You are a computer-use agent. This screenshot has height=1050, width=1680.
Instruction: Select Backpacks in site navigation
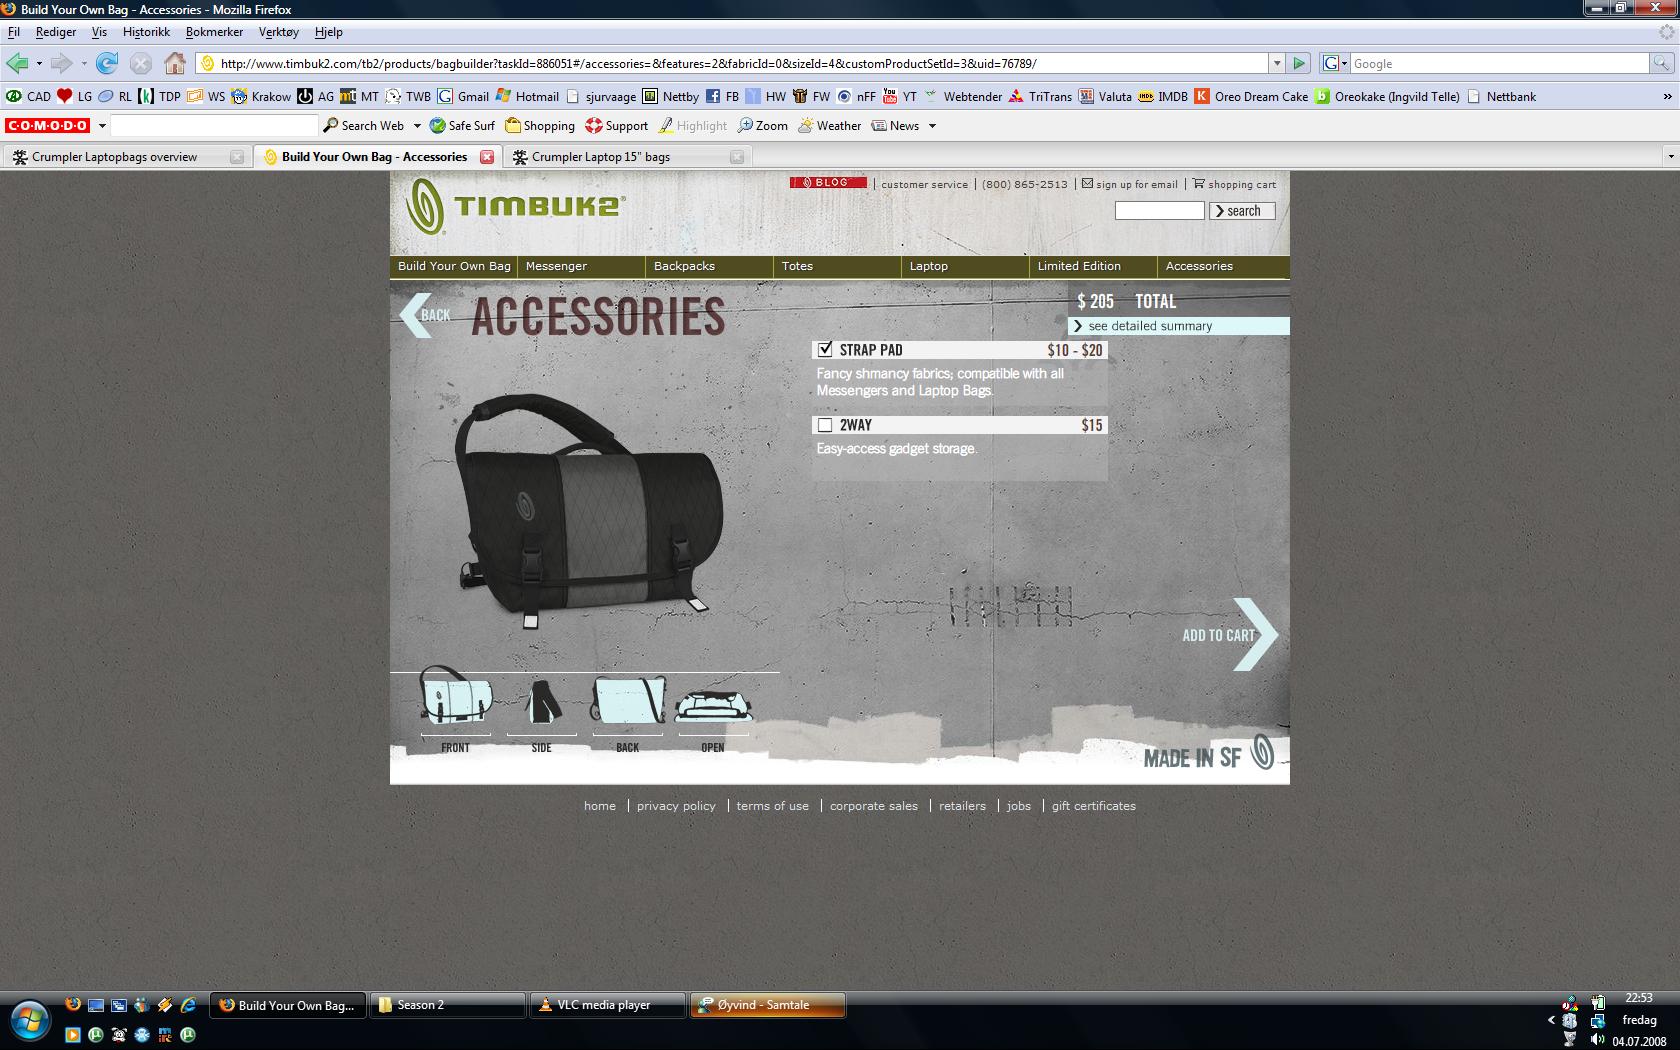click(684, 266)
